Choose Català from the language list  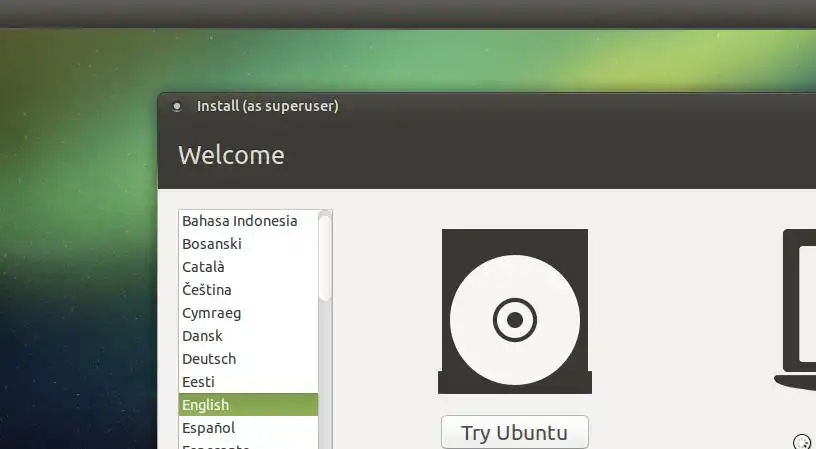(248, 267)
